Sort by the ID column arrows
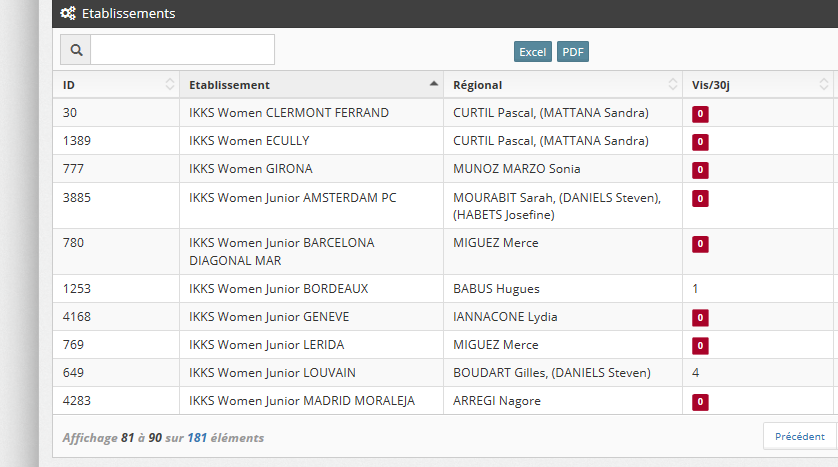The height and width of the screenshot is (467, 838). (x=170, y=85)
